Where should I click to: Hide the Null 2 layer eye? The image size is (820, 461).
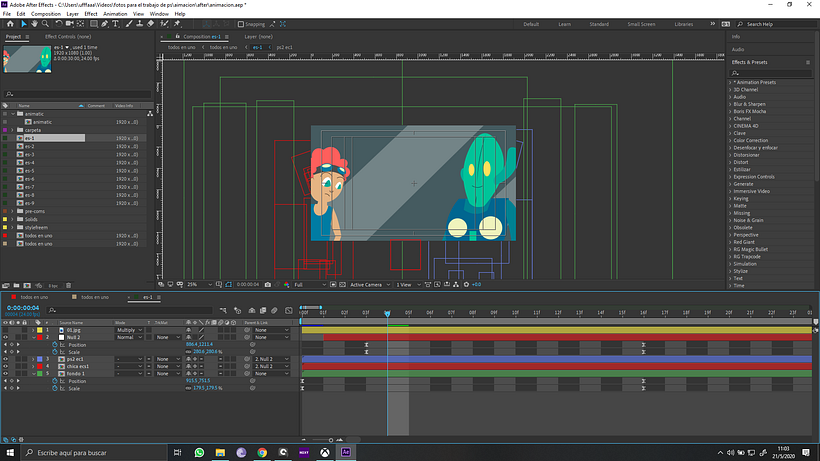[5, 337]
